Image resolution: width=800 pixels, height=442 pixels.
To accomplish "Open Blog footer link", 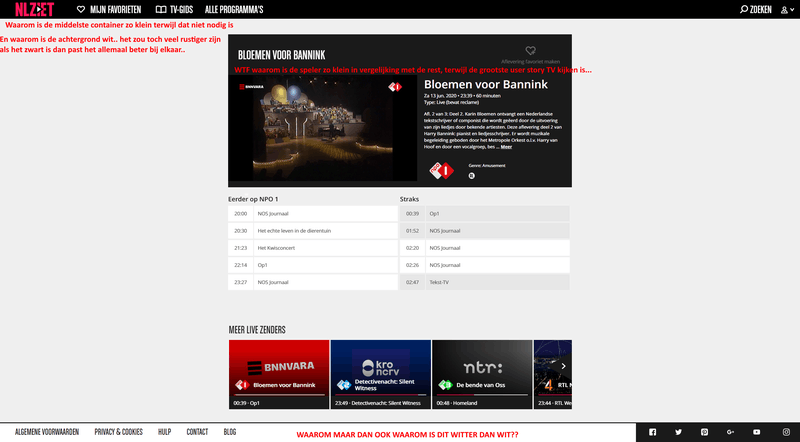I will tap(230, 432).
